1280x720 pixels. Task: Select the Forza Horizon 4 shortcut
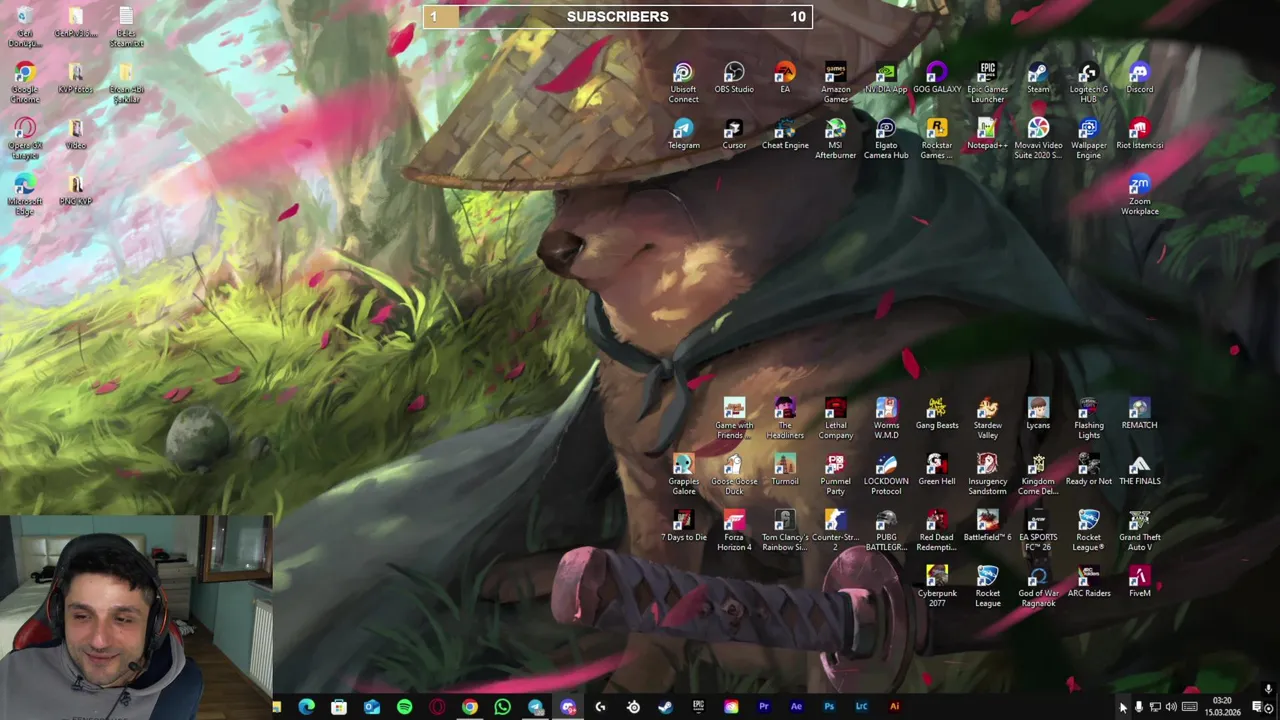tap(734, 530)
